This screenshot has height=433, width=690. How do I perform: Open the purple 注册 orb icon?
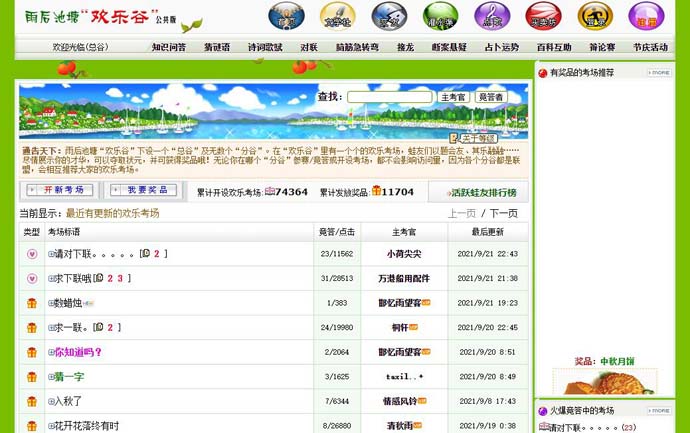[x=646, y=17]
